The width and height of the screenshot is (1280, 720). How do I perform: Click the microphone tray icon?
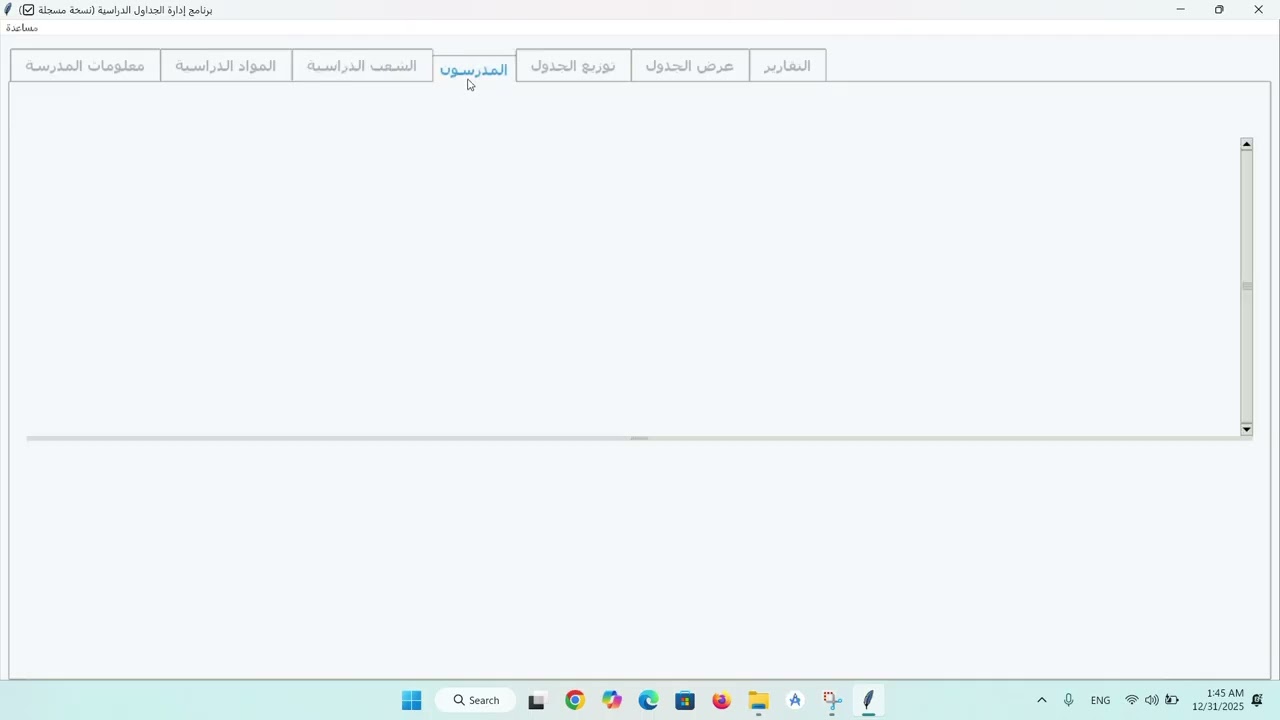[1069, 700]
